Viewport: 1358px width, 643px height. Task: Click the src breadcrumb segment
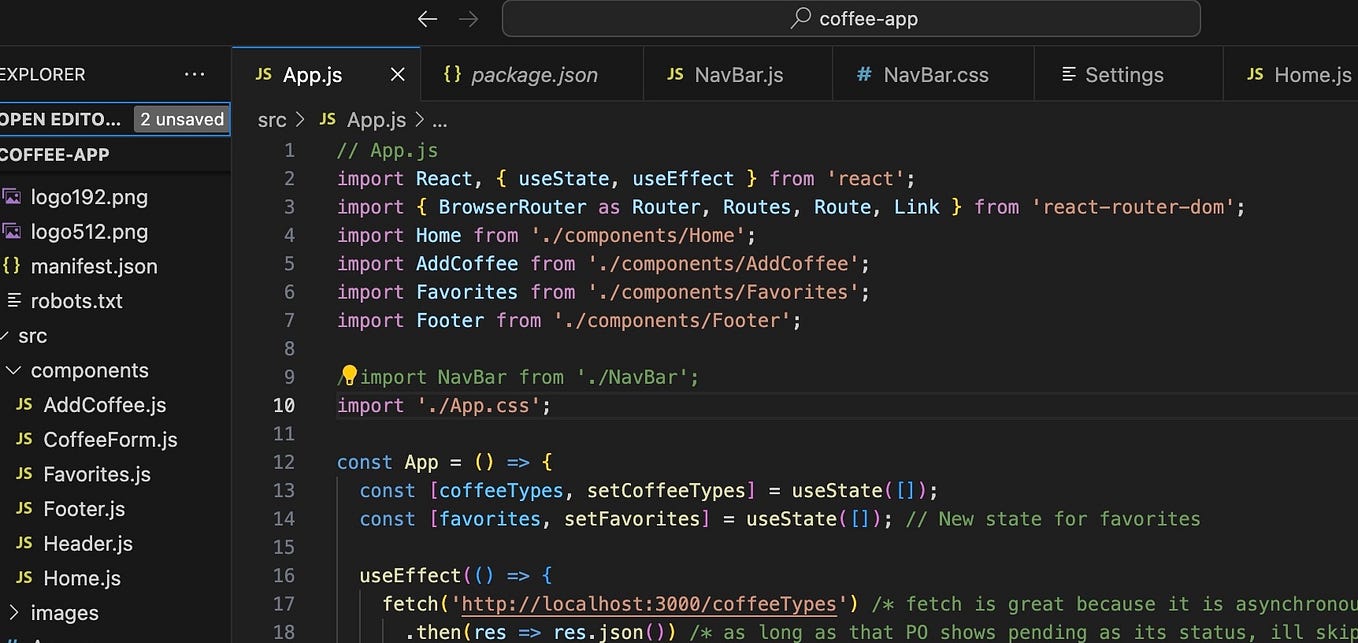tap(272, 120)
